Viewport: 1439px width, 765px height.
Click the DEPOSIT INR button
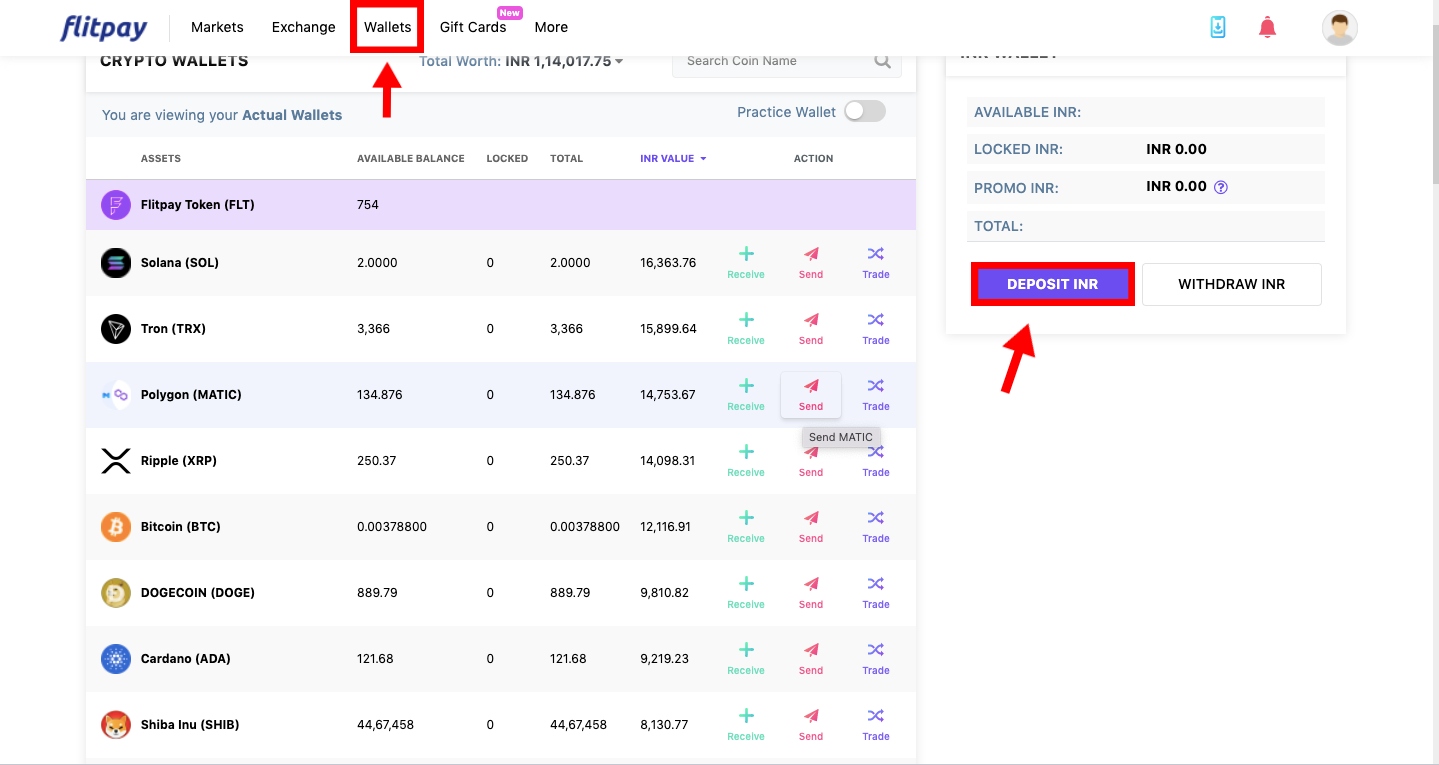point(1052,284)
